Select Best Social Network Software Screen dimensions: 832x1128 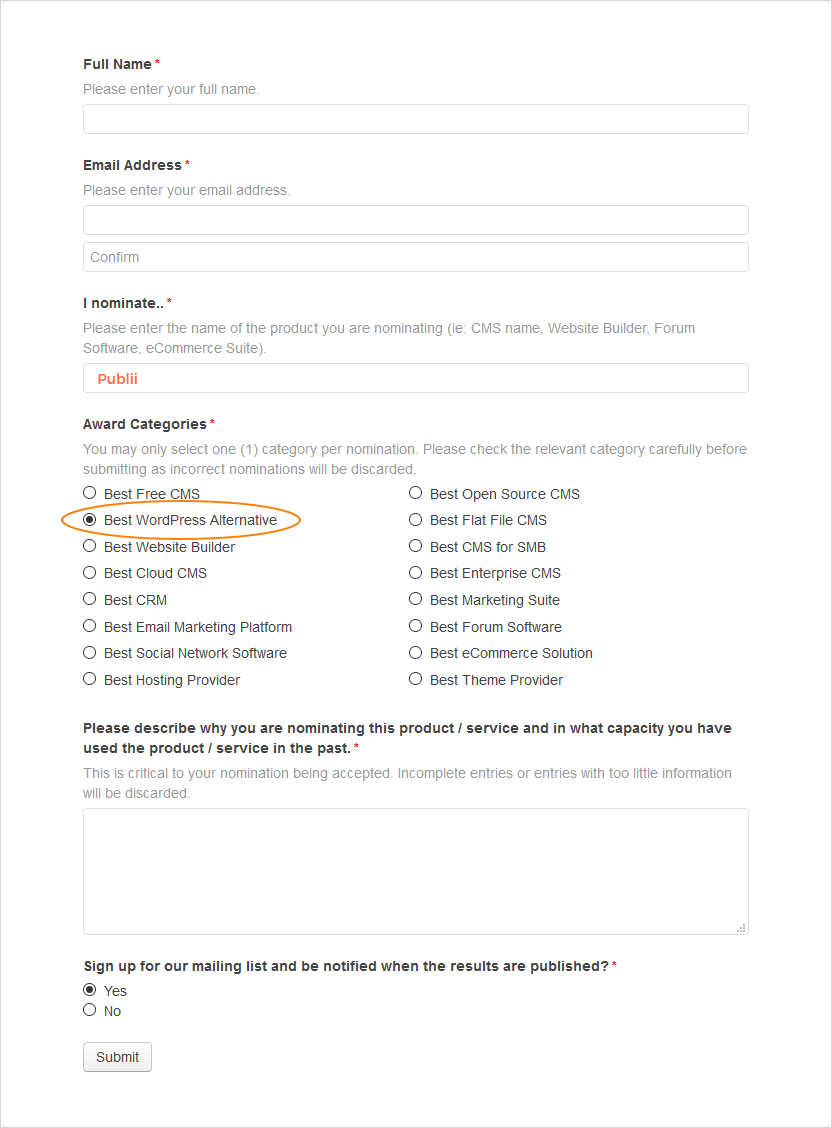point(89,651)
